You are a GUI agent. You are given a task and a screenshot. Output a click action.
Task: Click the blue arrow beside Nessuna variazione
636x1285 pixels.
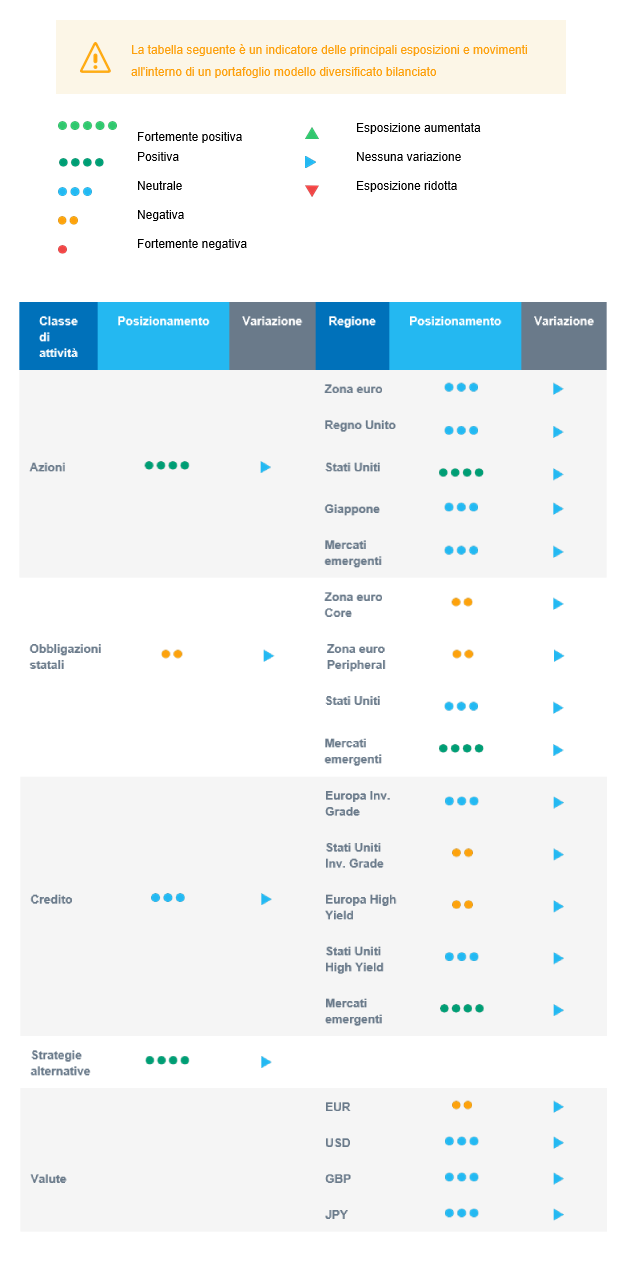(x=311, y=162)
